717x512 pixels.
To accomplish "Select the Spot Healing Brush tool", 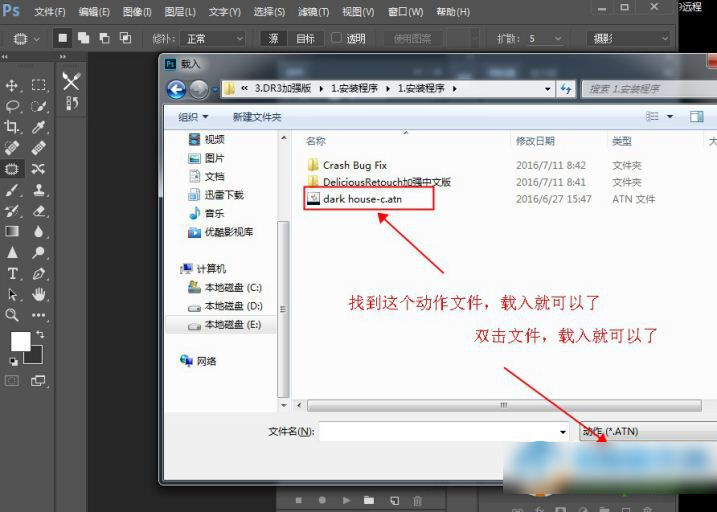I will (x=11, y=148).
